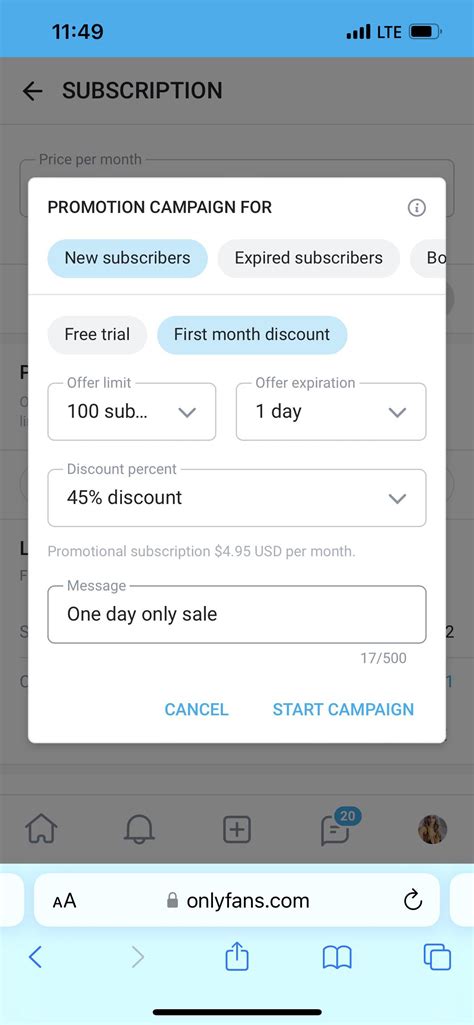The image size is (474, 1025).
Task: Open profile avatar thumbnail
Action: 433,830
